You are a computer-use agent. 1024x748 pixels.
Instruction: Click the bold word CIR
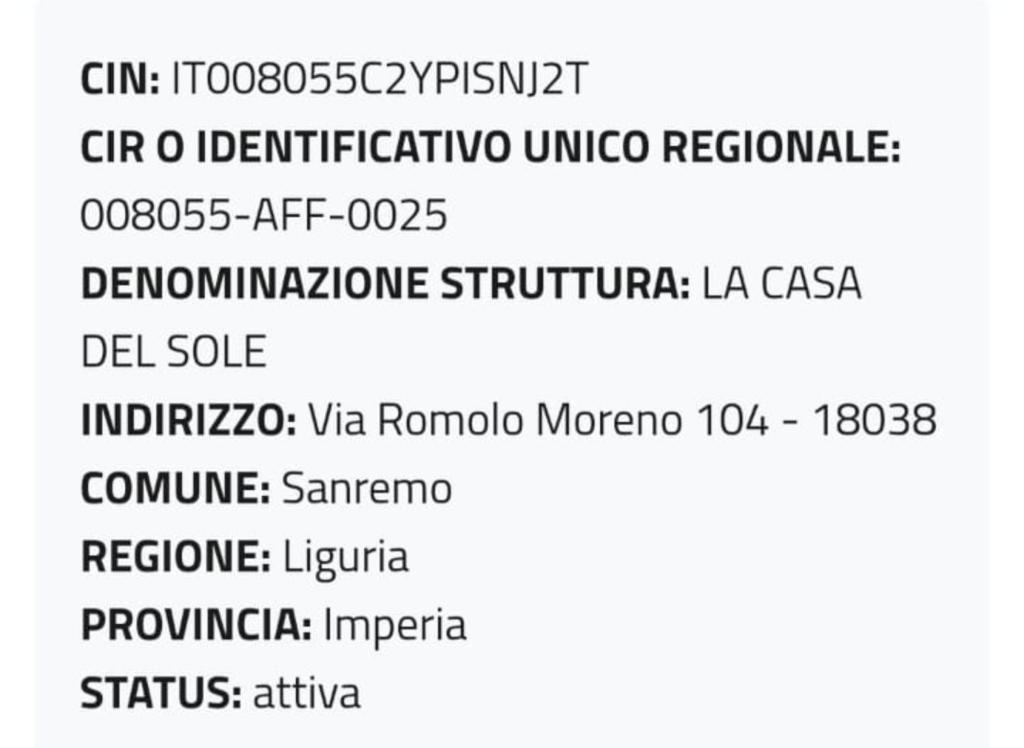114,149
